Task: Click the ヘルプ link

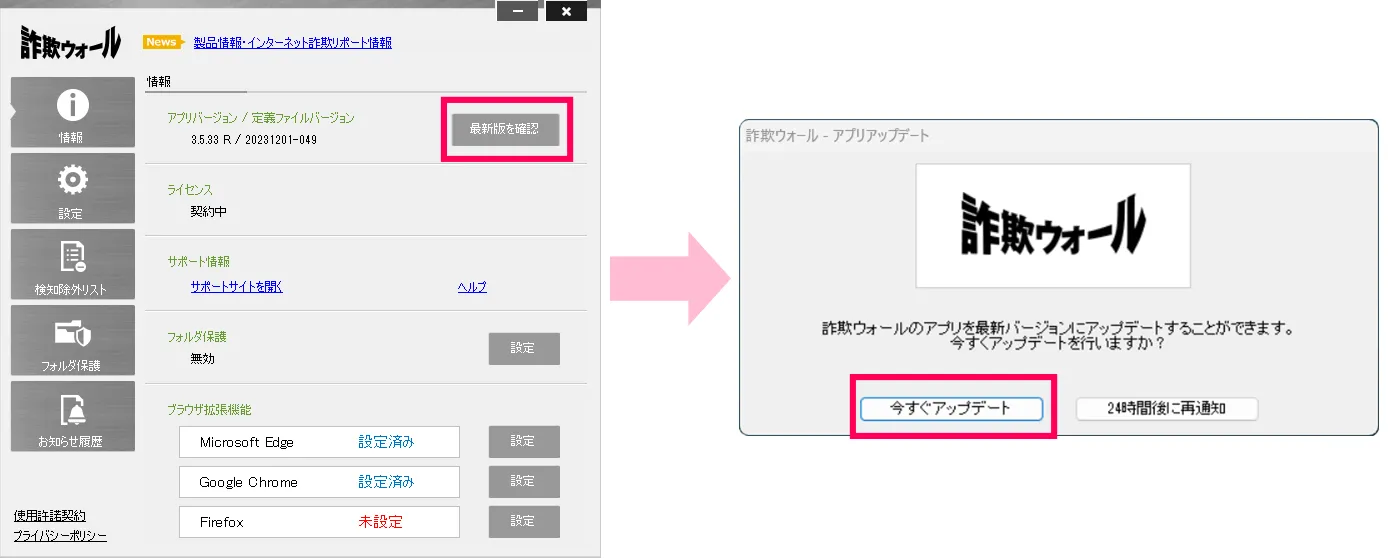Action: point(472,287)
